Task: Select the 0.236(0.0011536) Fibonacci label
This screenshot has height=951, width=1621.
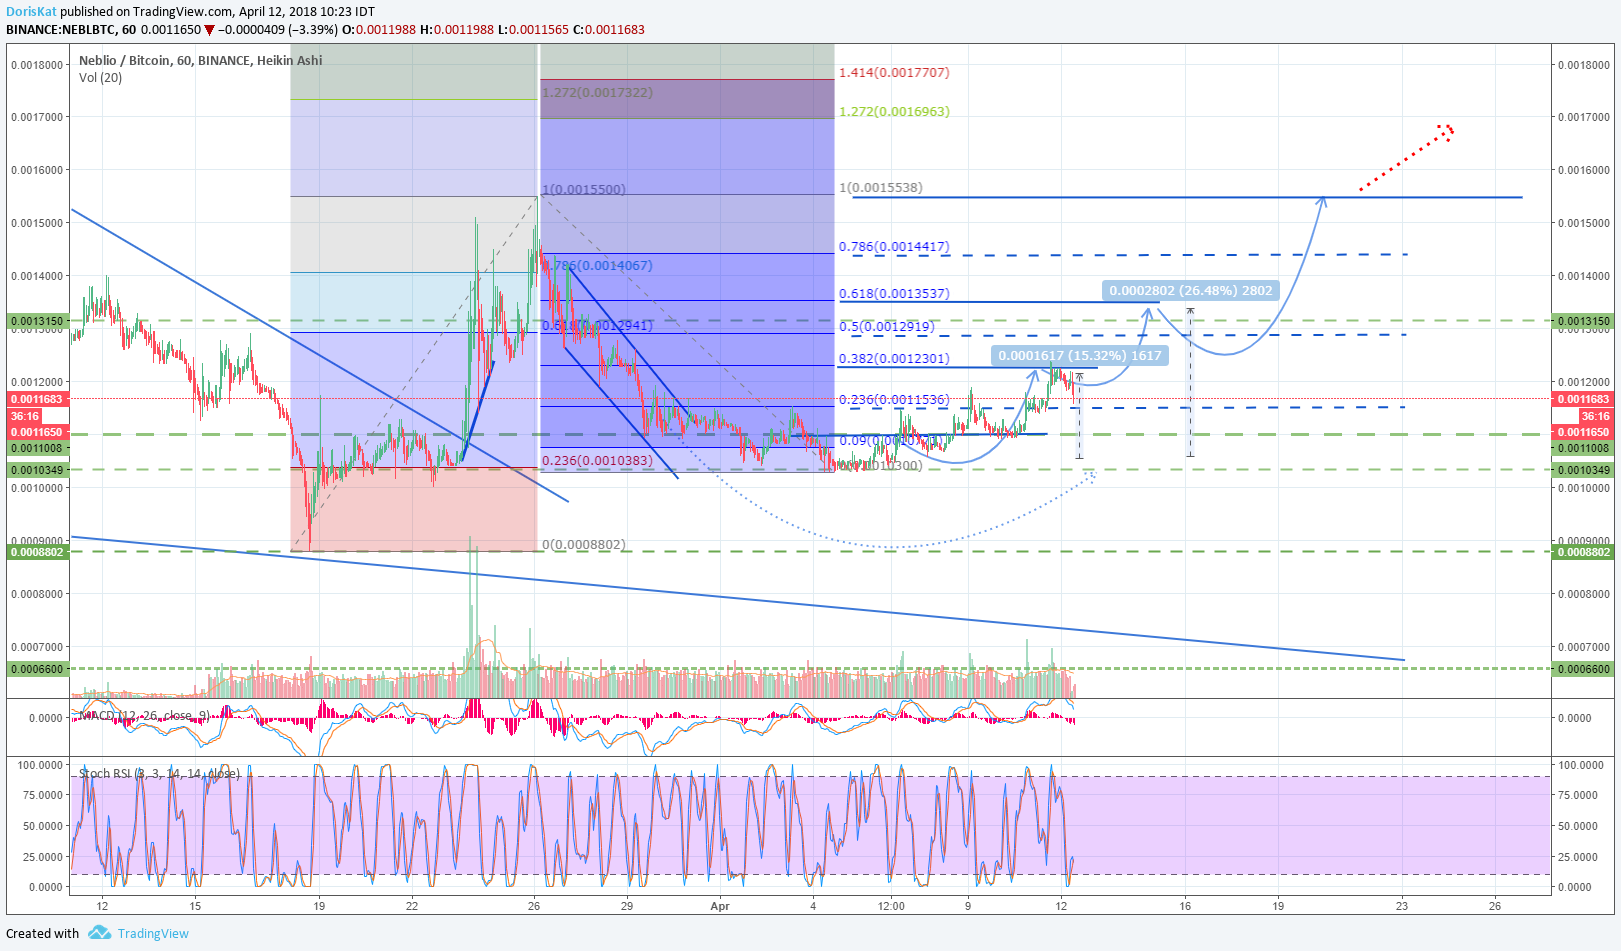Action: click(894, 400)
